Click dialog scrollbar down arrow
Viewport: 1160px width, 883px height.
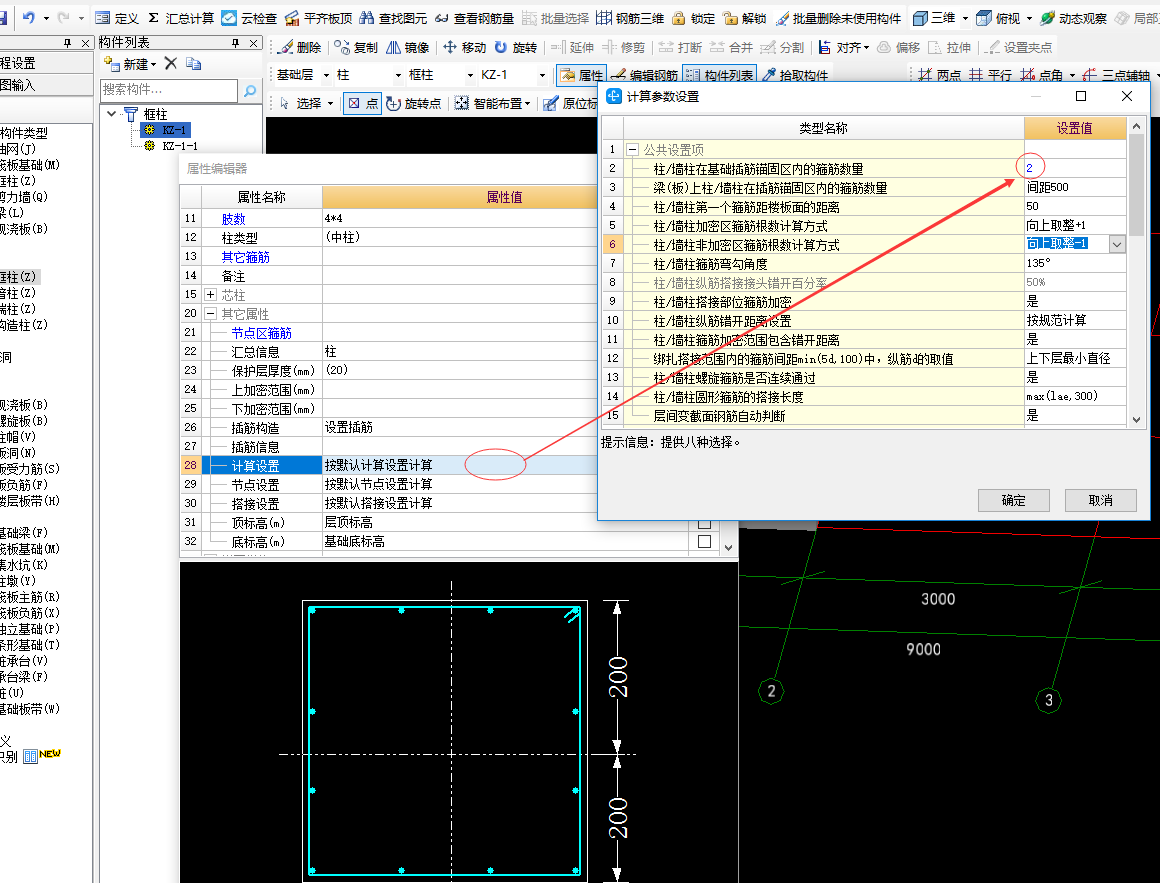point(1136,419)
